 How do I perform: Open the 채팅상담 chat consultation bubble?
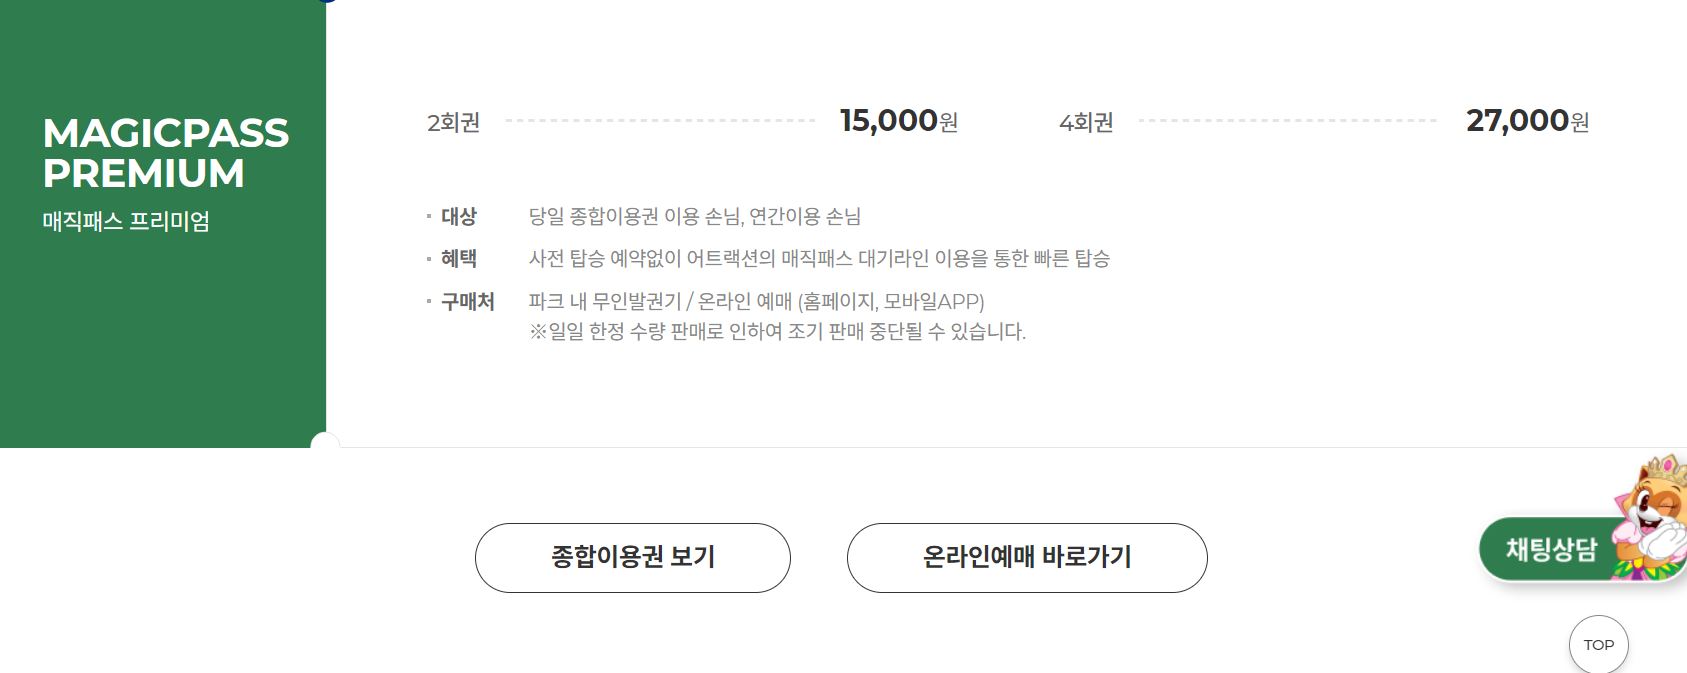pos(1554,548)
